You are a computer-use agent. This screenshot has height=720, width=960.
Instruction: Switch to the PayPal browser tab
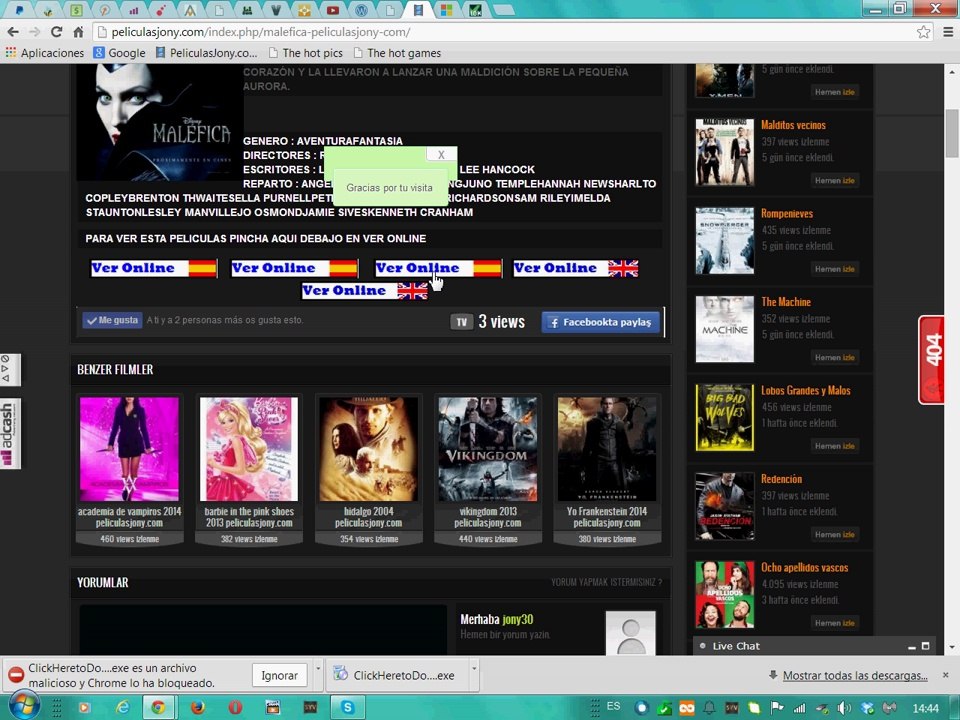20,10
